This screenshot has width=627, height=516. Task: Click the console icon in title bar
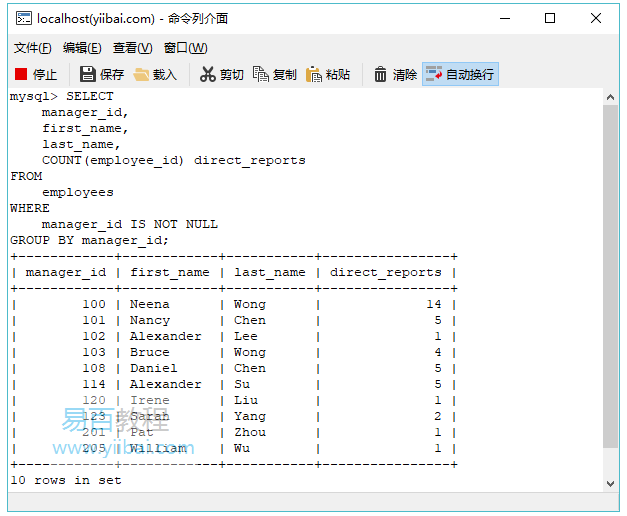coord(22,18)
